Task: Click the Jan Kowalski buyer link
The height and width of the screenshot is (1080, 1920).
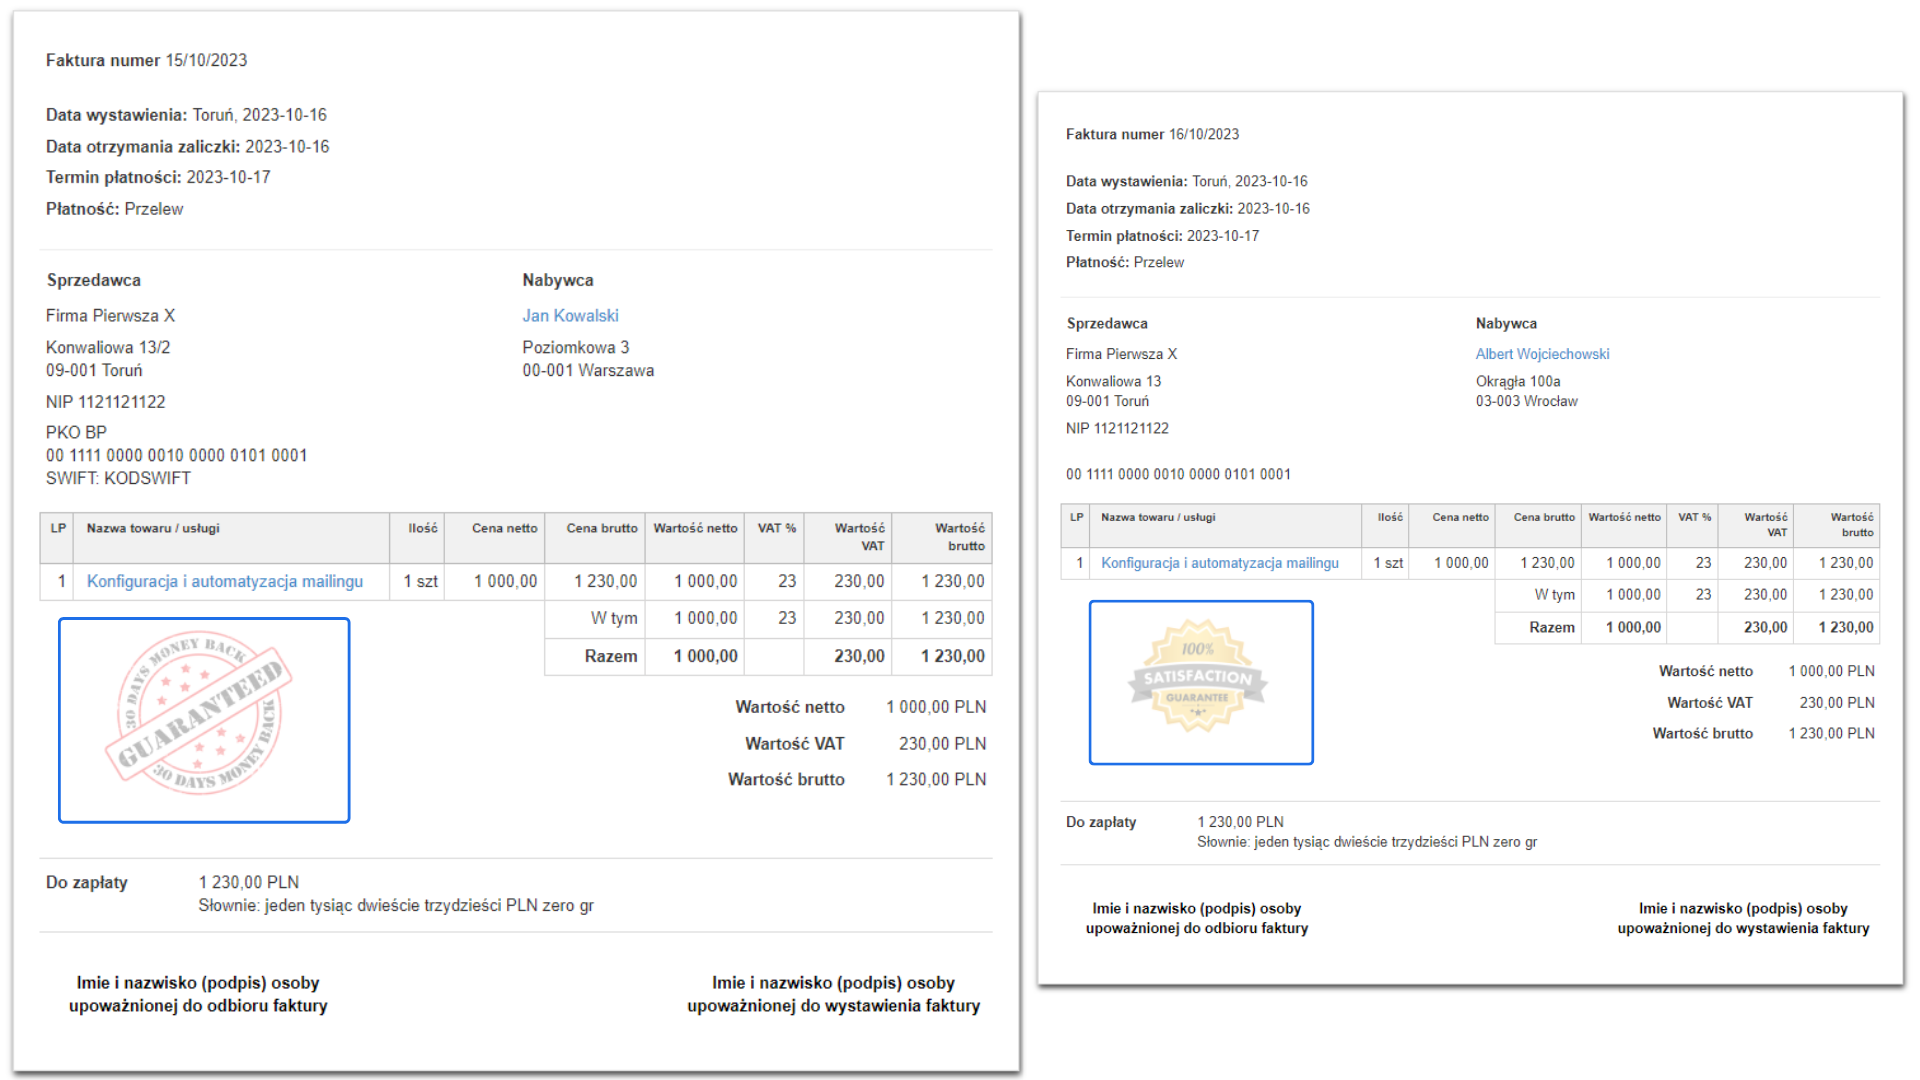Action: 570,316
